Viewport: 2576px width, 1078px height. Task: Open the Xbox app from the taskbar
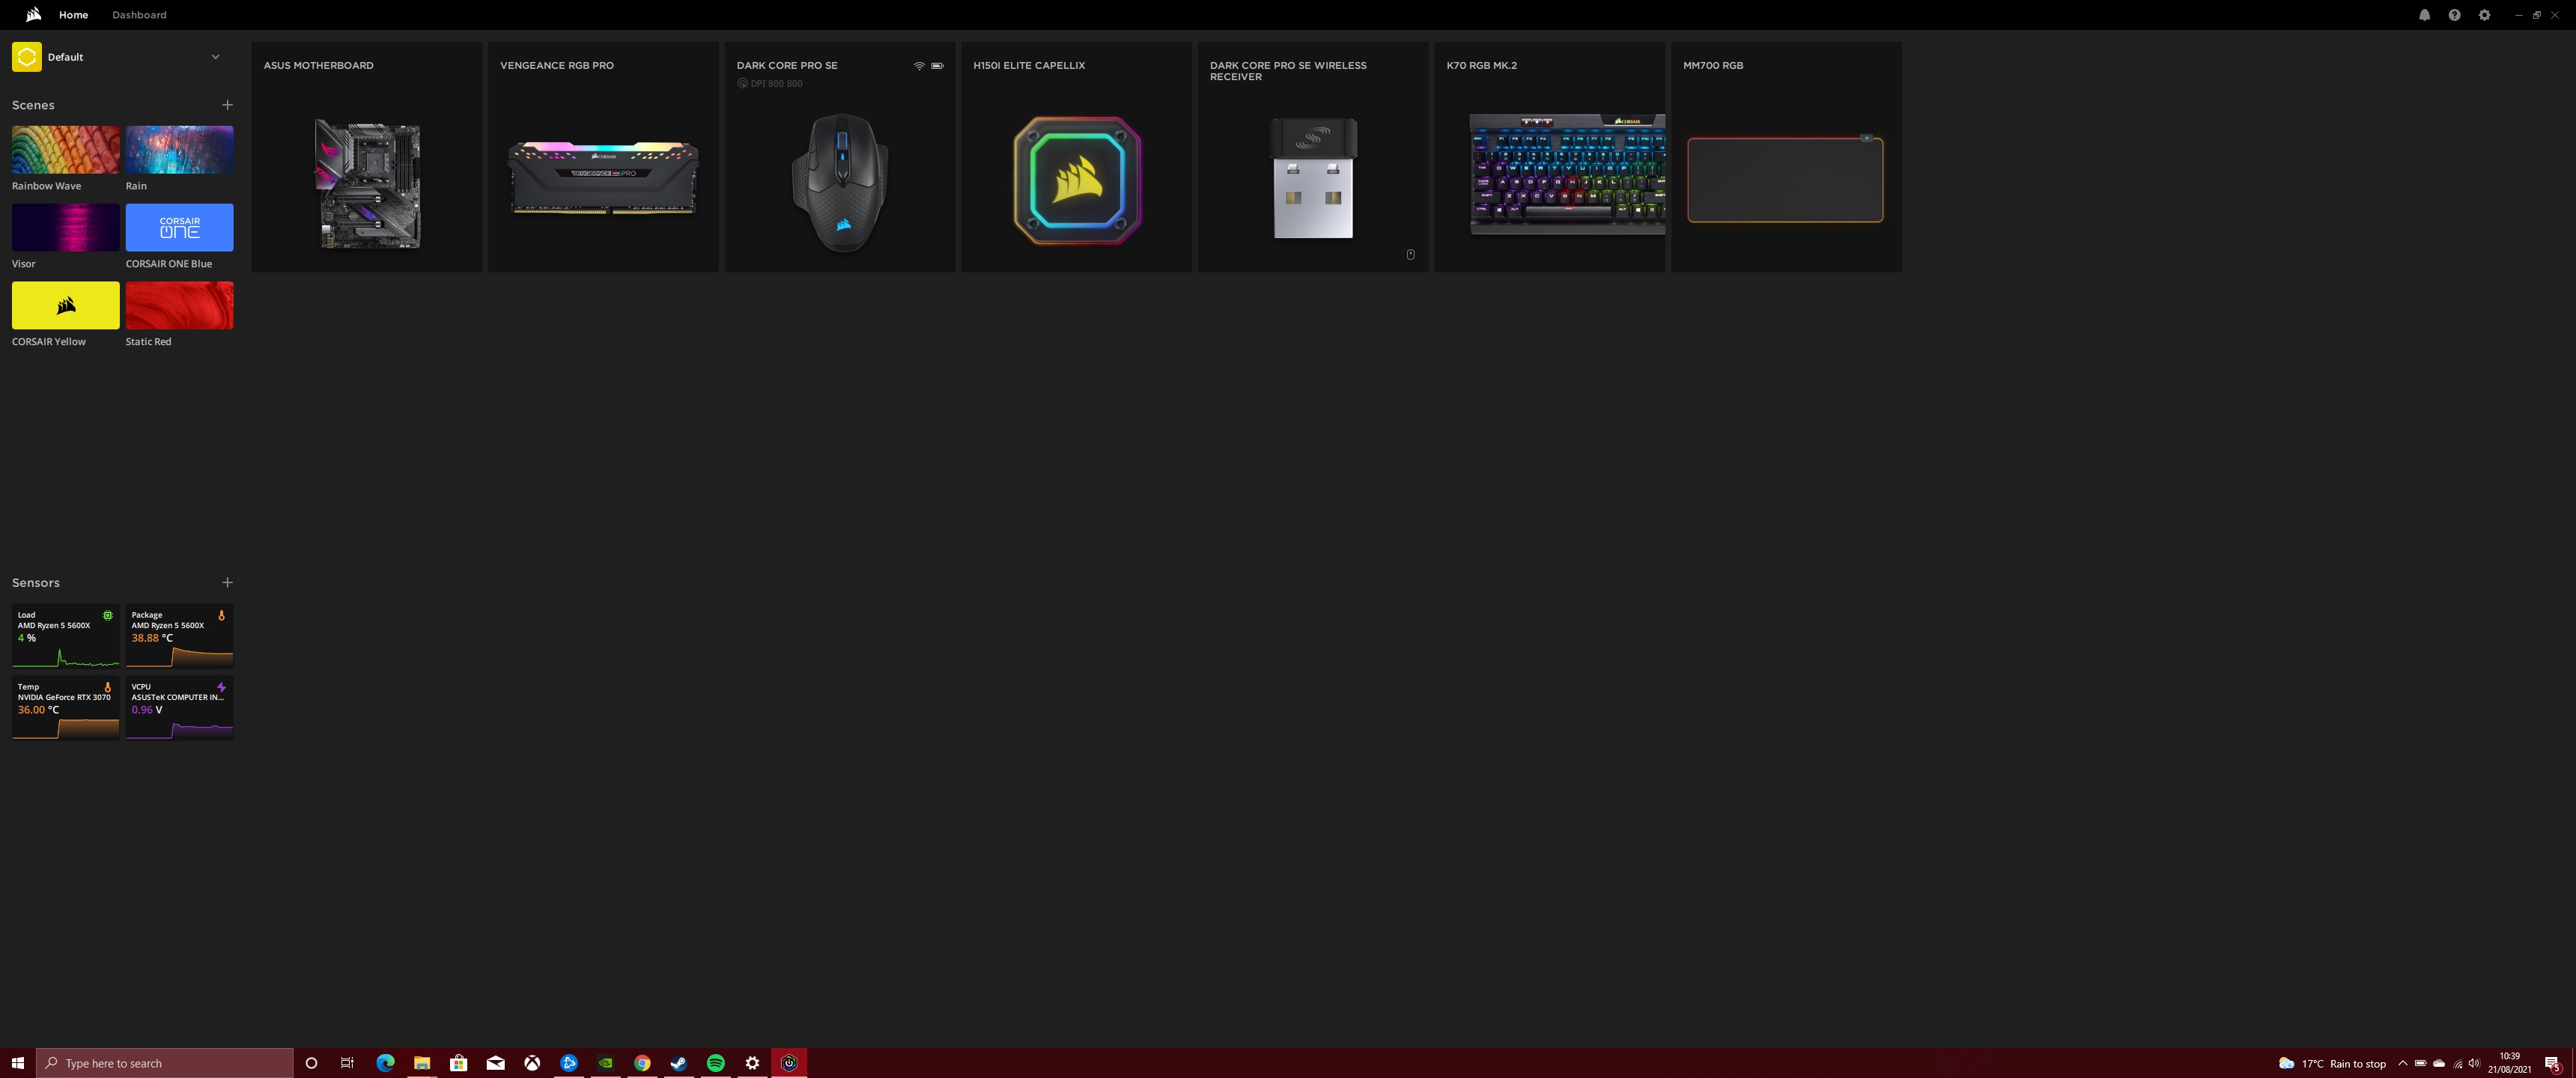pyautogui.click(x=532, y=1063)
